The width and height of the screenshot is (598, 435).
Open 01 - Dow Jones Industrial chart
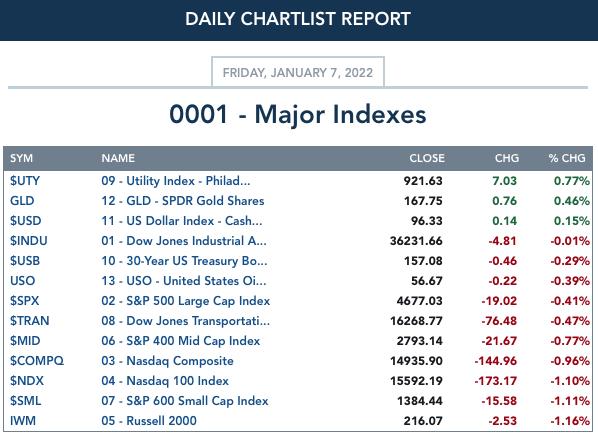pyautogui.click(x=184, y=241)
